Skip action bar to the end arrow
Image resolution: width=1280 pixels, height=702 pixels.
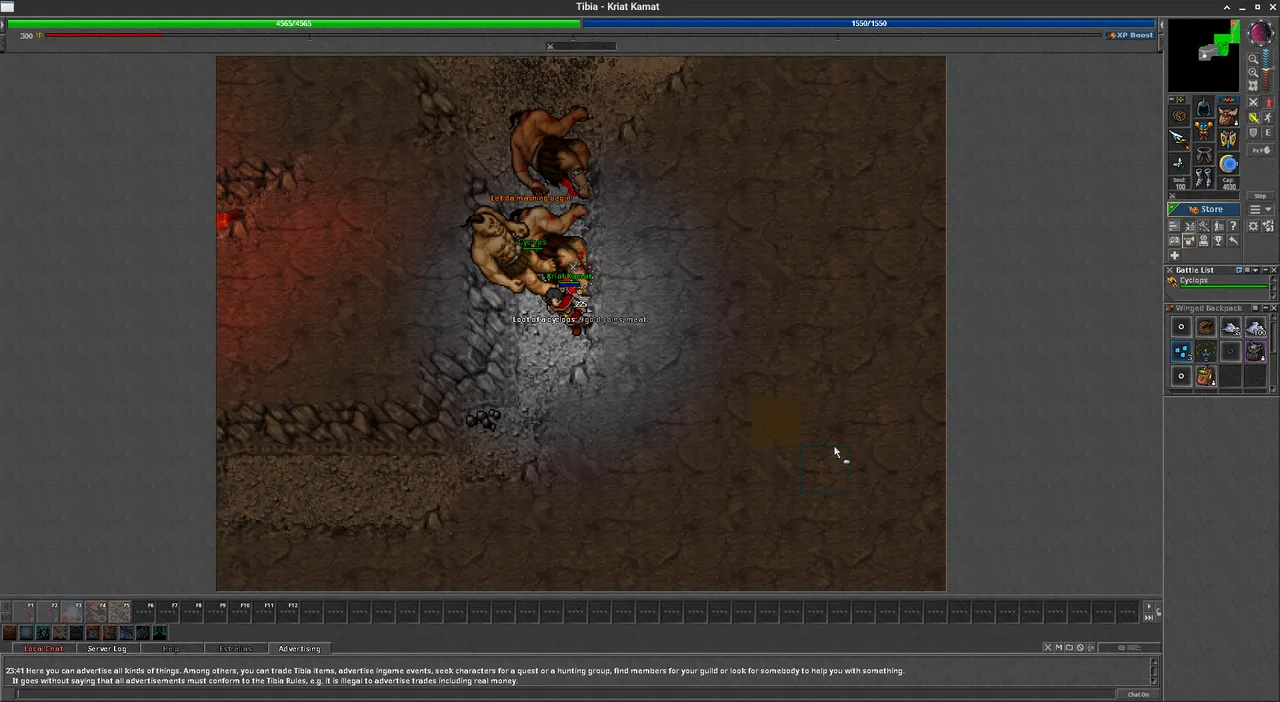coord(1149,618)
